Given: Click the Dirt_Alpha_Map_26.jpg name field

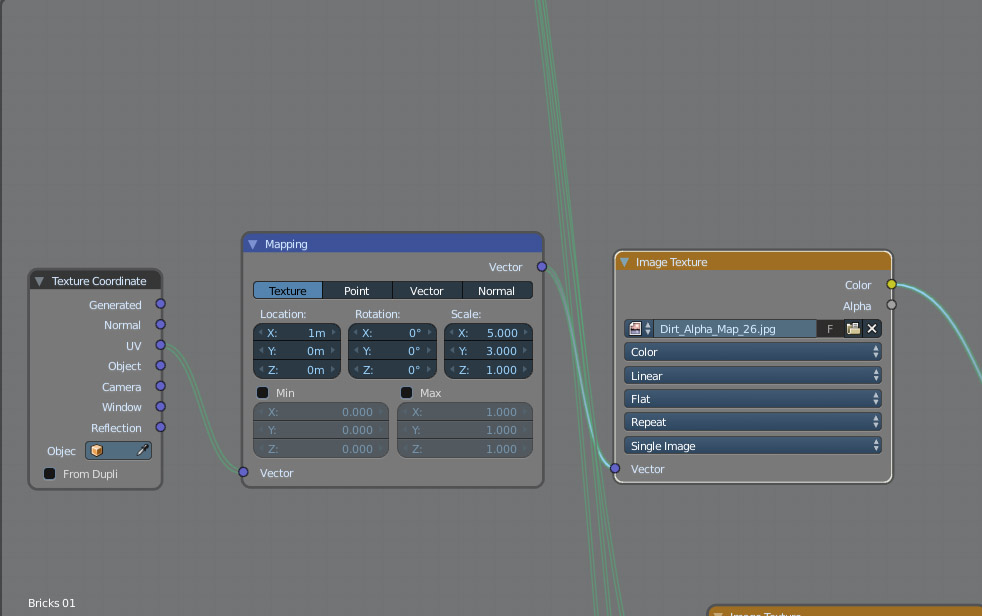Looking at the screenshot, I should click(x=735, y=328).
